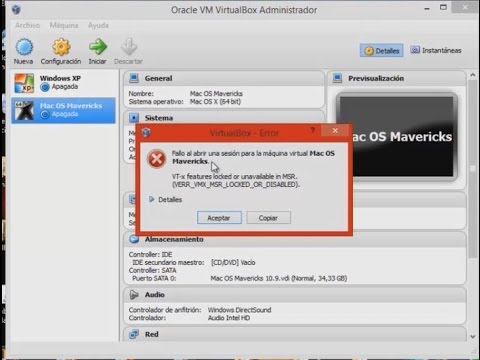The image size is (480, 360).
Task: Expand the Detalles disclosure triangle in dialog
Action: (152, 199)
